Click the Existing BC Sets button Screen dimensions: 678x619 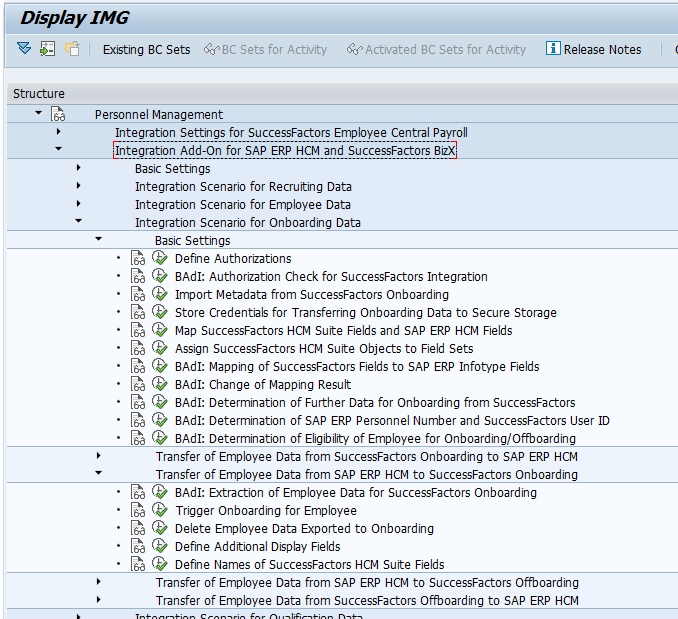tap(147, 50)
